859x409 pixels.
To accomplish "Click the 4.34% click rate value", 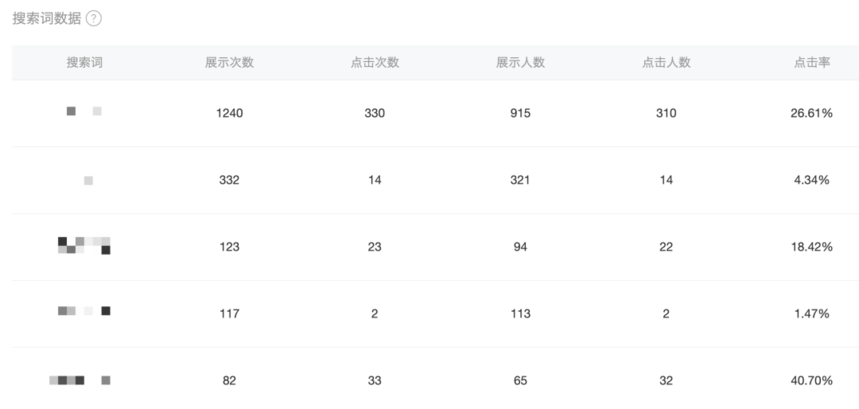I will [x=812, y=180].
